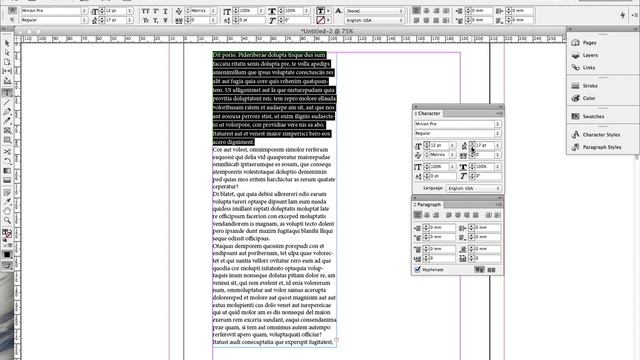Click Subscript button in control bar
This screenshot has height=360, width=640.
click(x=156, y=20)
